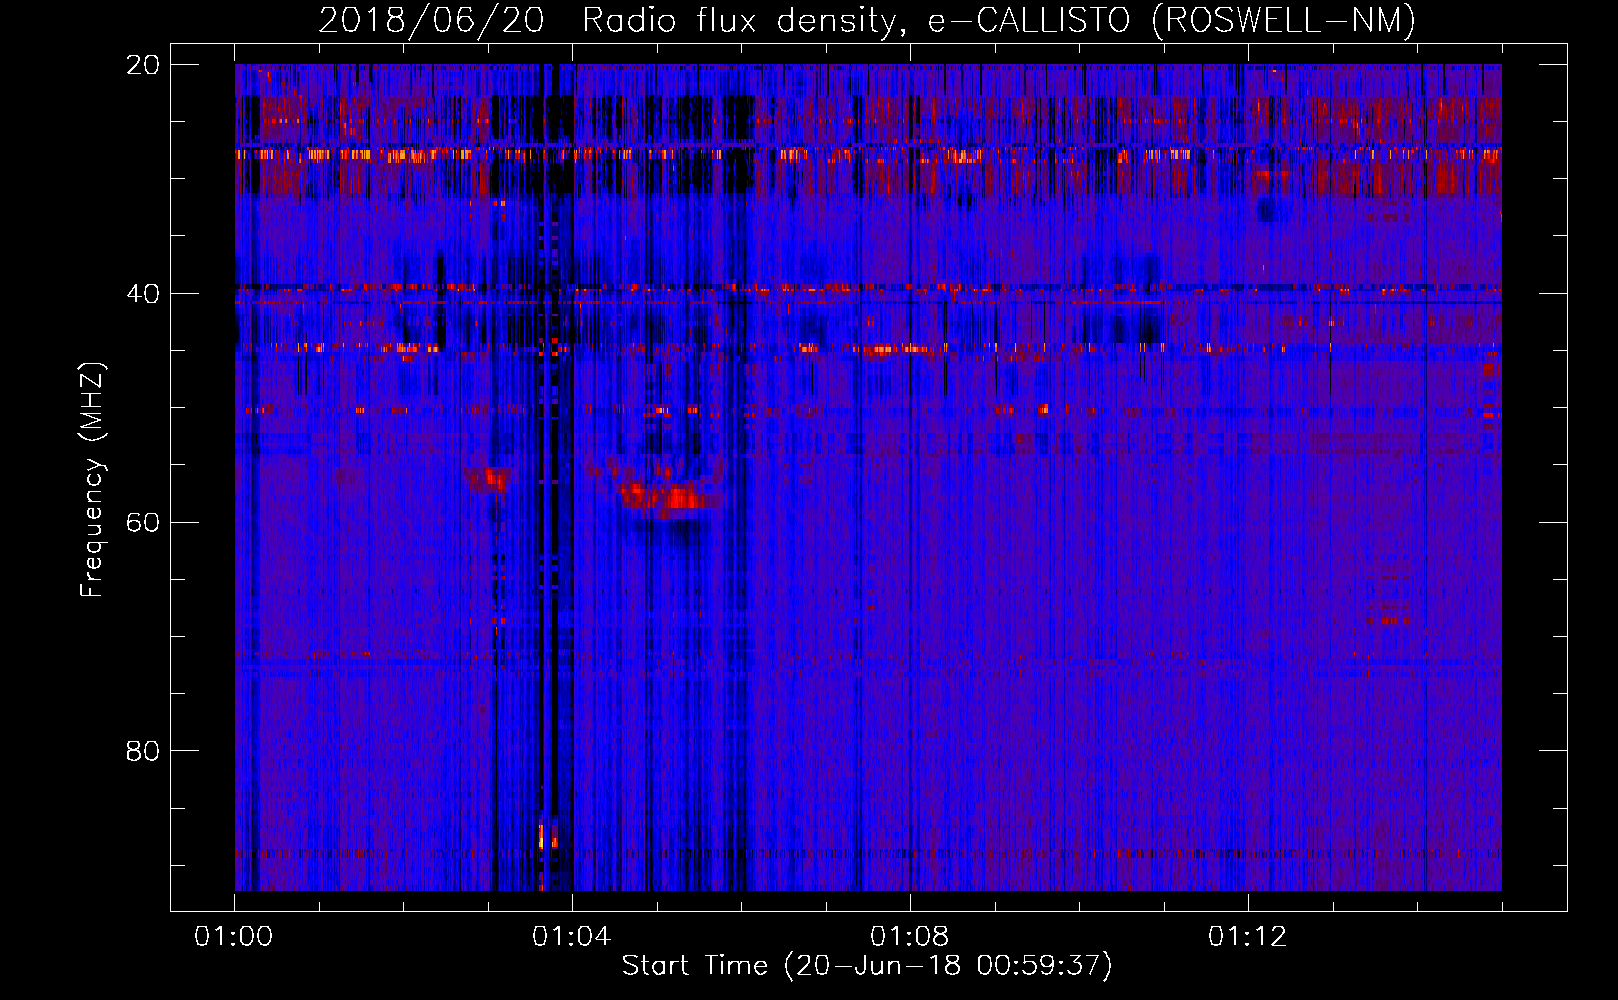The width and height of the screenshot is (1618, 1000).
Task: Click the time tick label '01:12'
Action: pyautogui.click(x=1247, y=937)
